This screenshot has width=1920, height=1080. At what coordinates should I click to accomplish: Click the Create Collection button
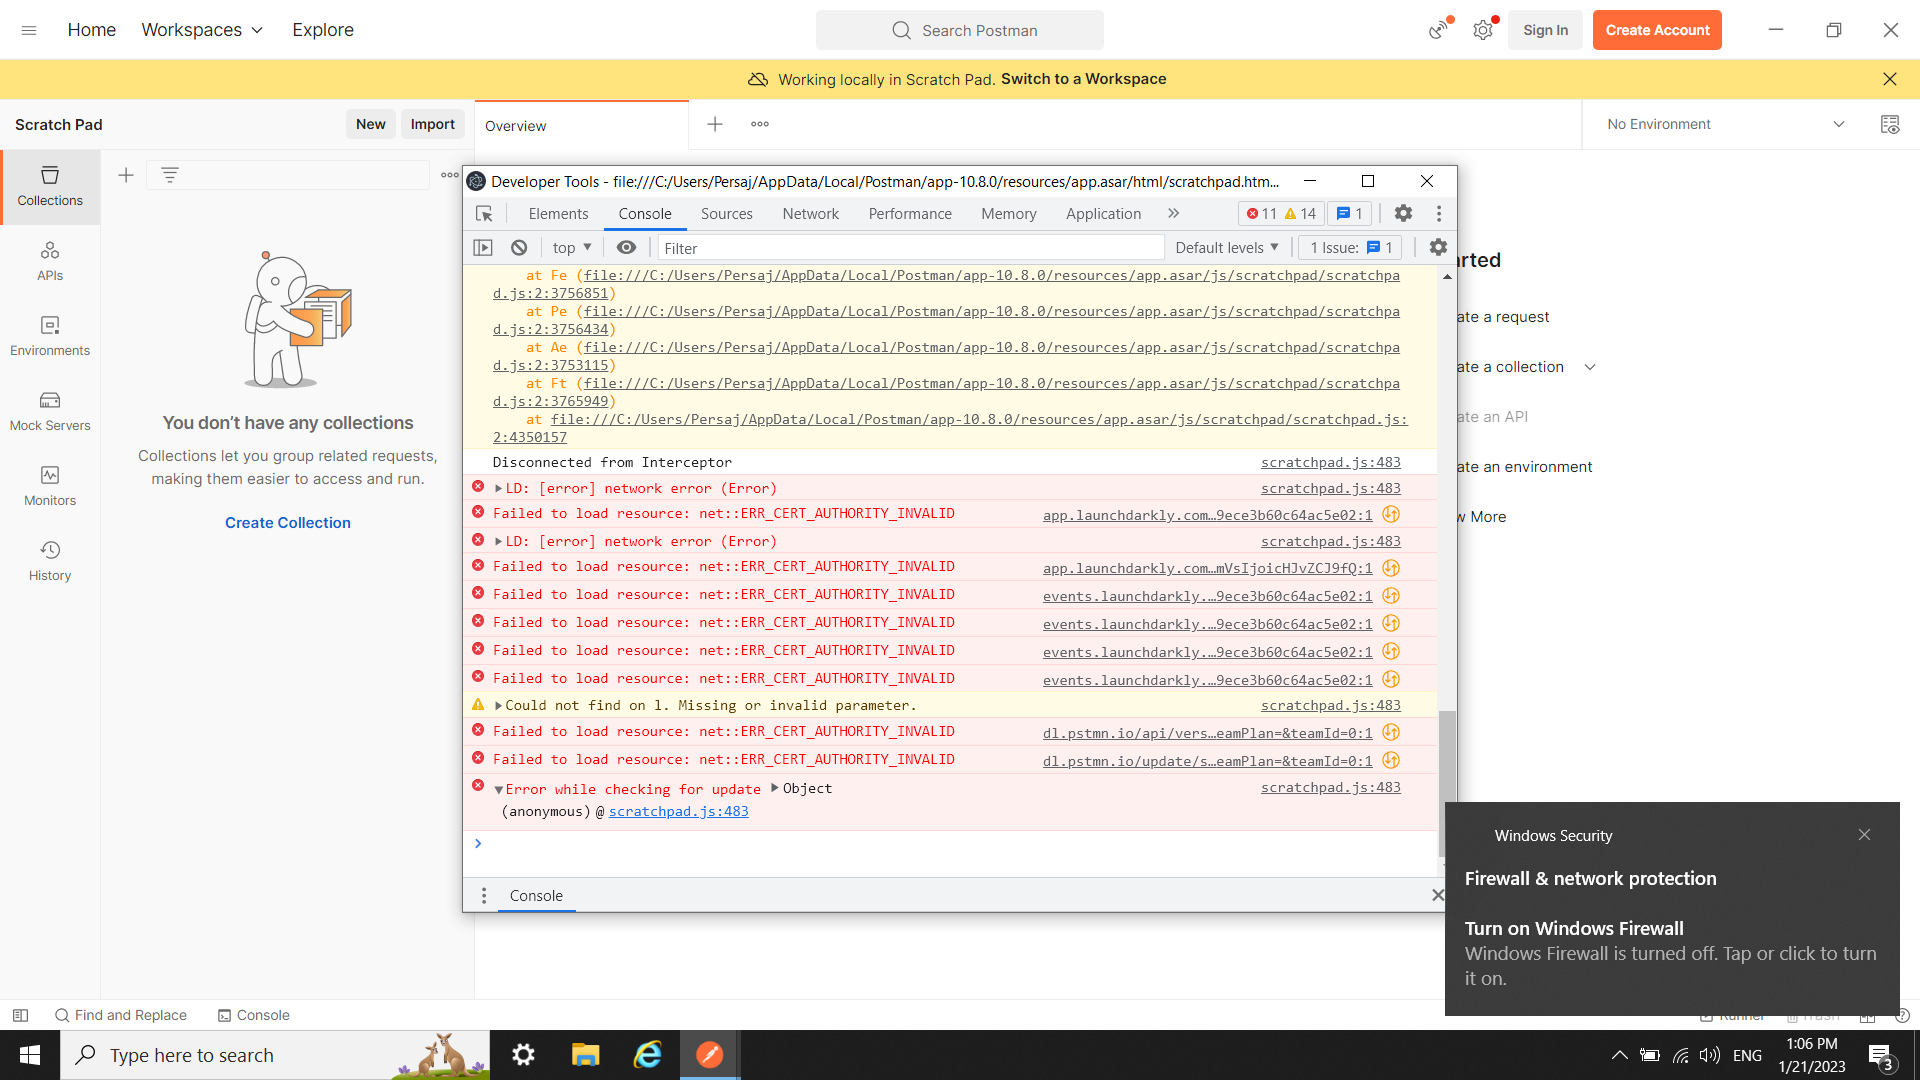(x=287, y=522)
